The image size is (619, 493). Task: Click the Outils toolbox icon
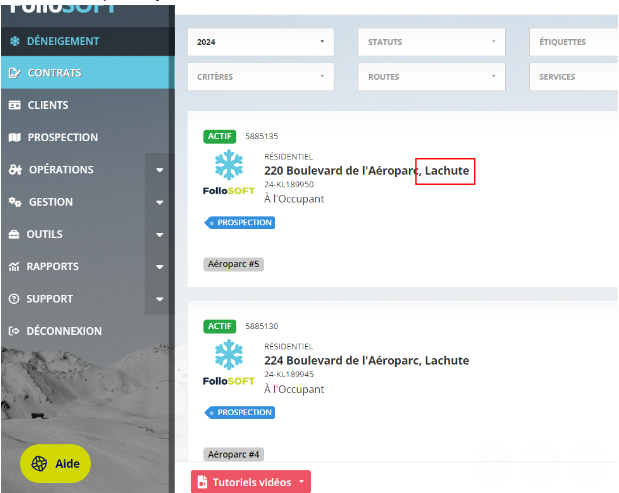tap(14, 234)
